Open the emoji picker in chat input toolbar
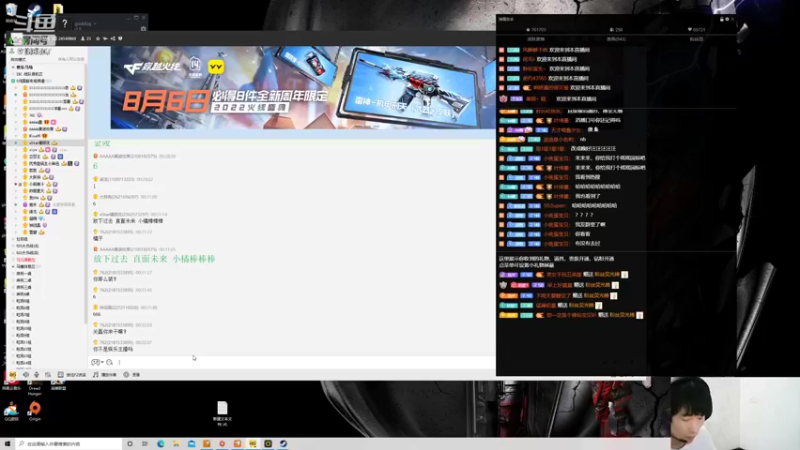Image resolution: width=800 pixels, height=450 pixels. tap(95, 362)
